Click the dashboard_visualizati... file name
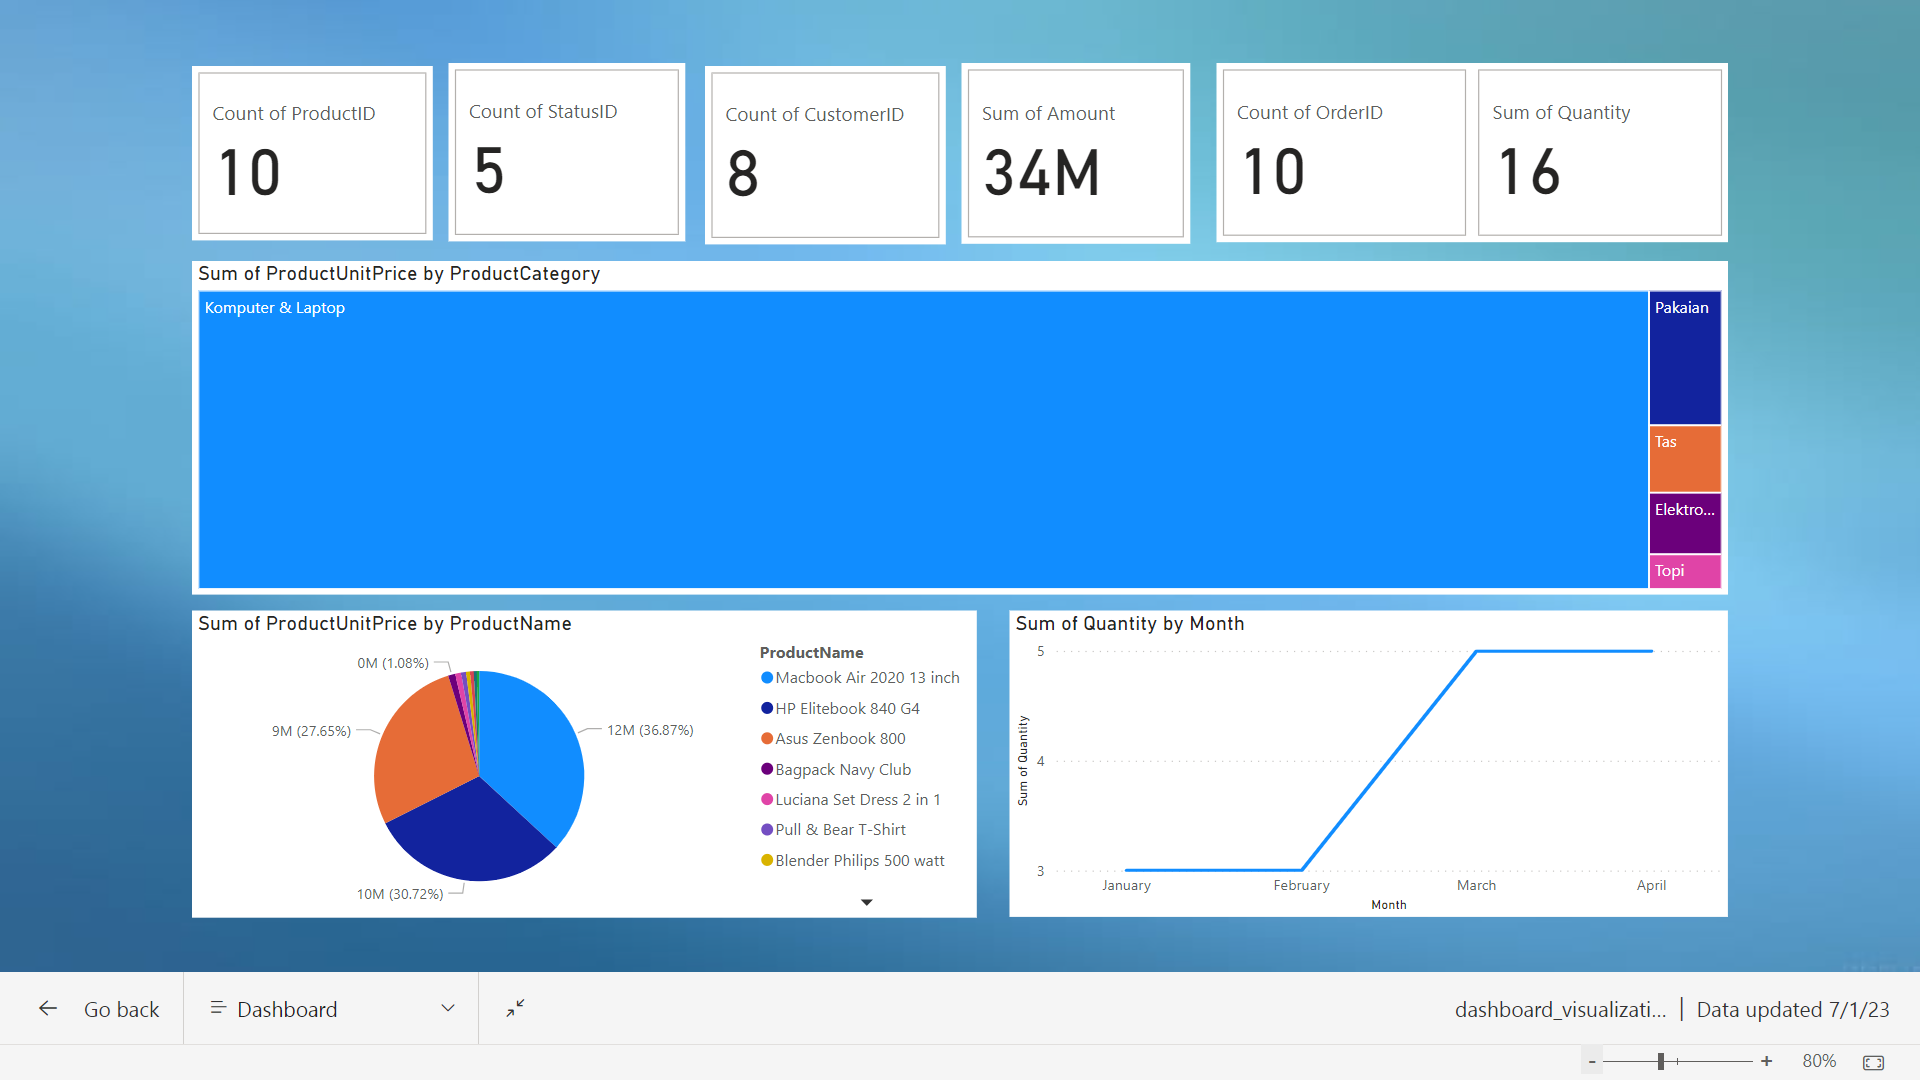This screenshot has width=1920, height=1080. click(x=1560, y=1010)
